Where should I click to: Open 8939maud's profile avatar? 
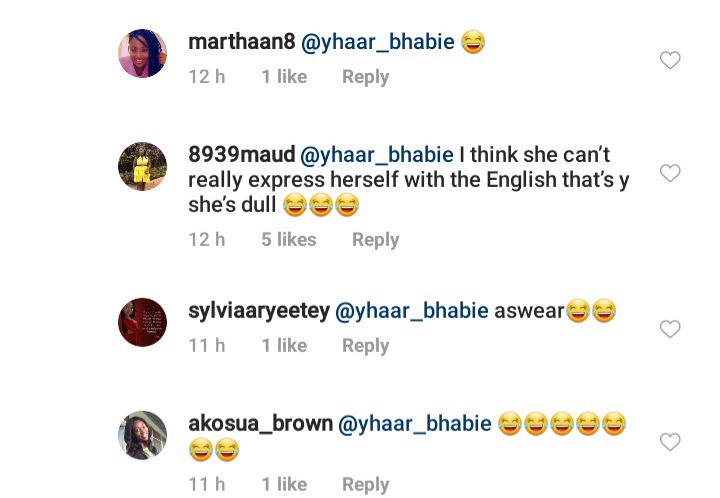(142, 166)
